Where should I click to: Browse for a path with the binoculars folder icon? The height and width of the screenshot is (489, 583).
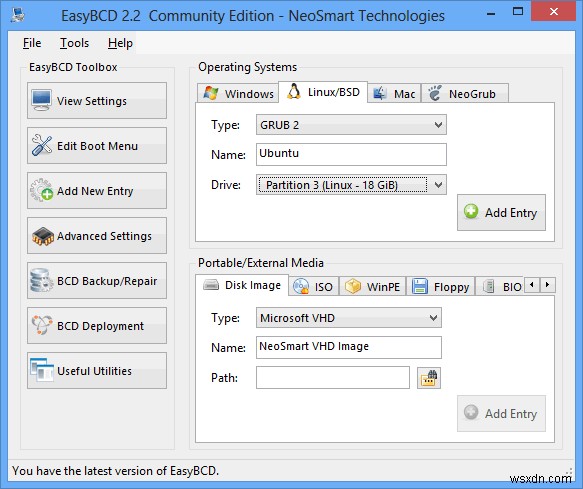point(429,378)
